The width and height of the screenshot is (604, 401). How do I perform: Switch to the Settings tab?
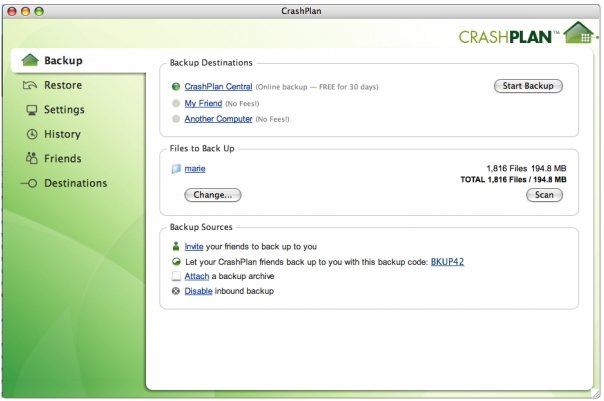tap(64, 110)
